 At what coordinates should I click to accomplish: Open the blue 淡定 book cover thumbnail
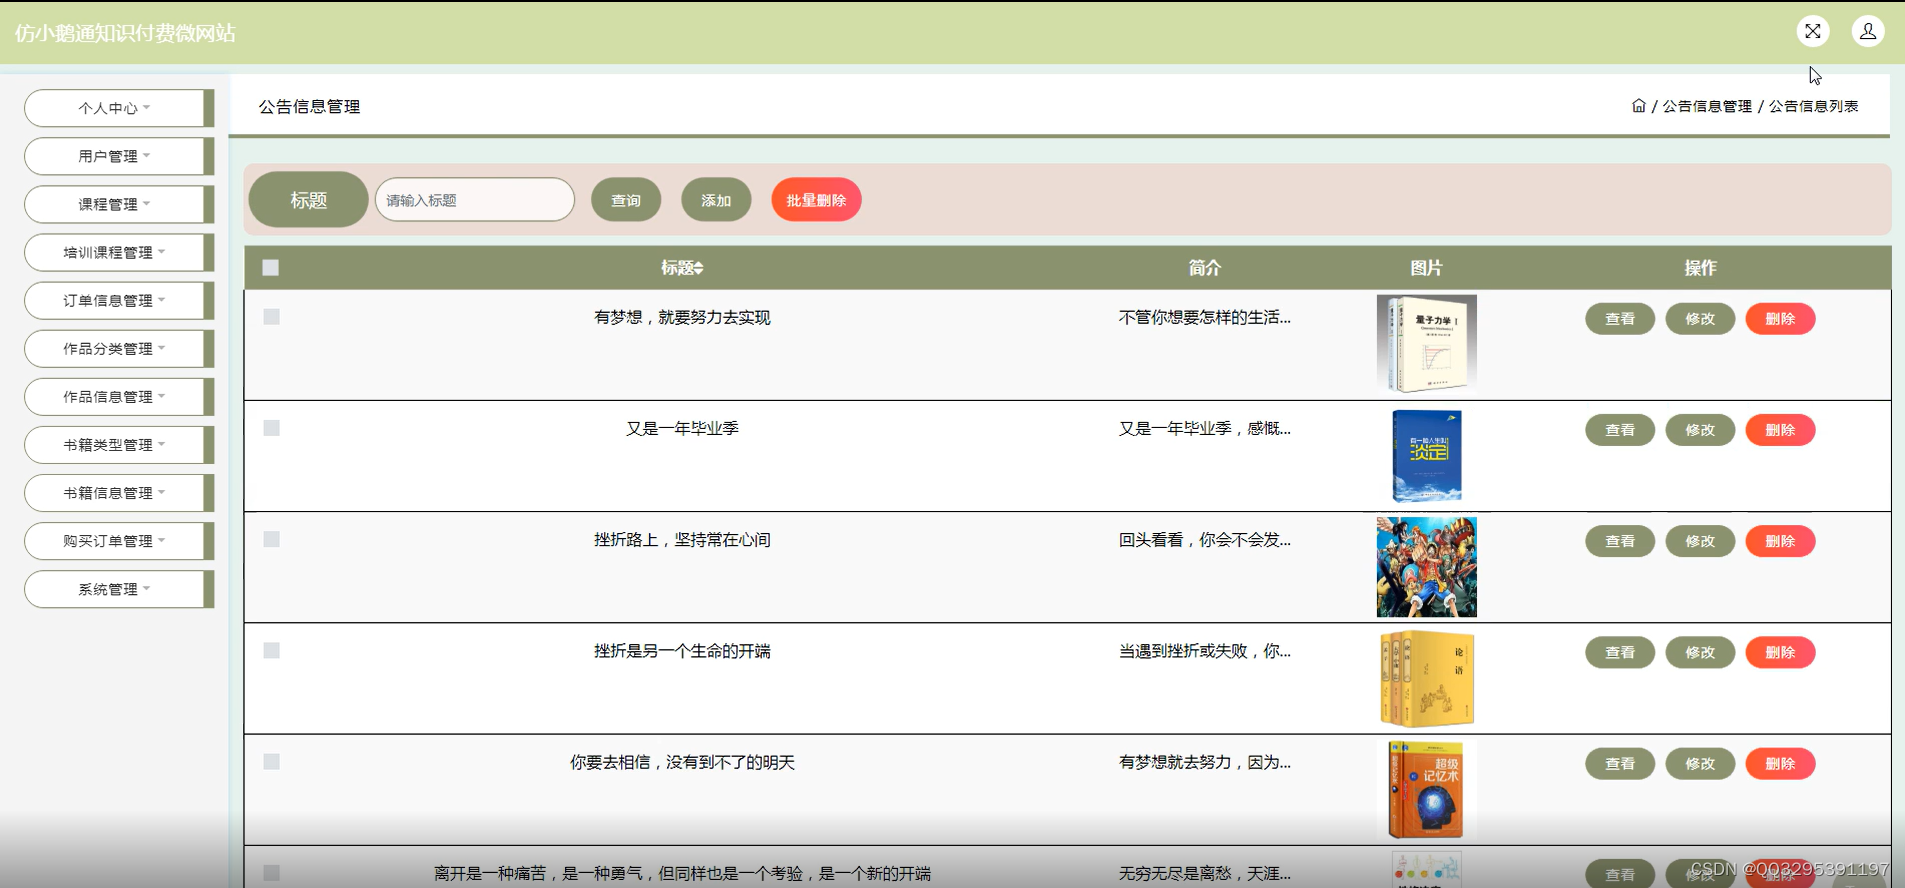1426,455
